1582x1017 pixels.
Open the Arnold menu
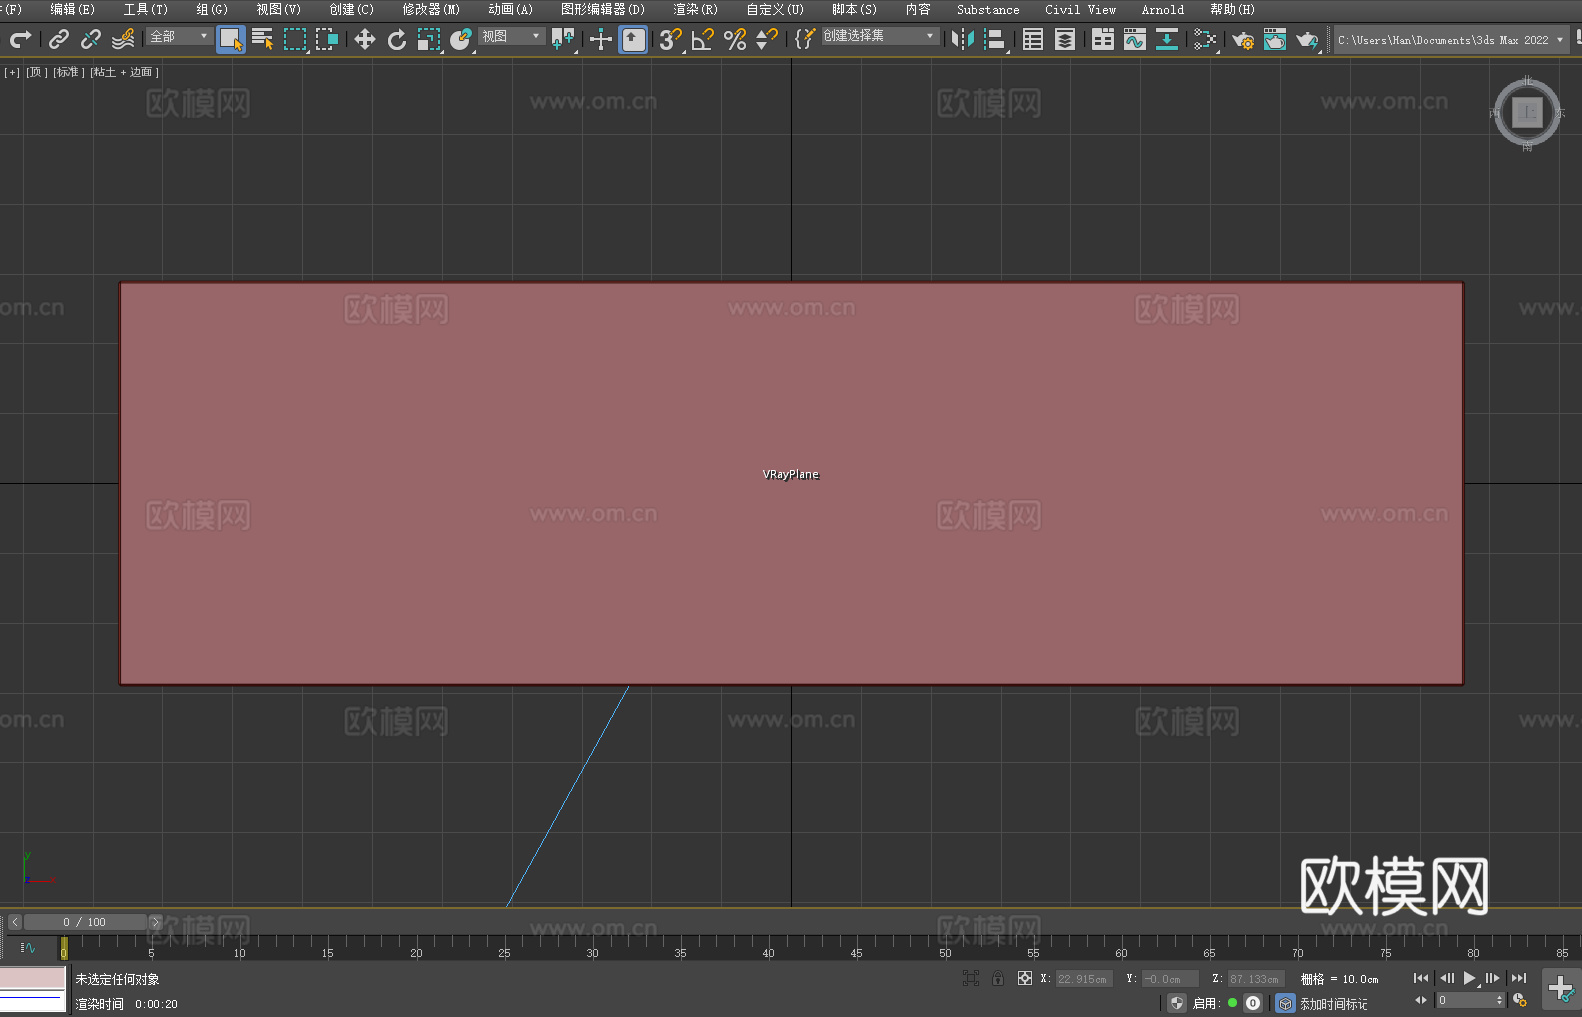tap(1162, 10)
